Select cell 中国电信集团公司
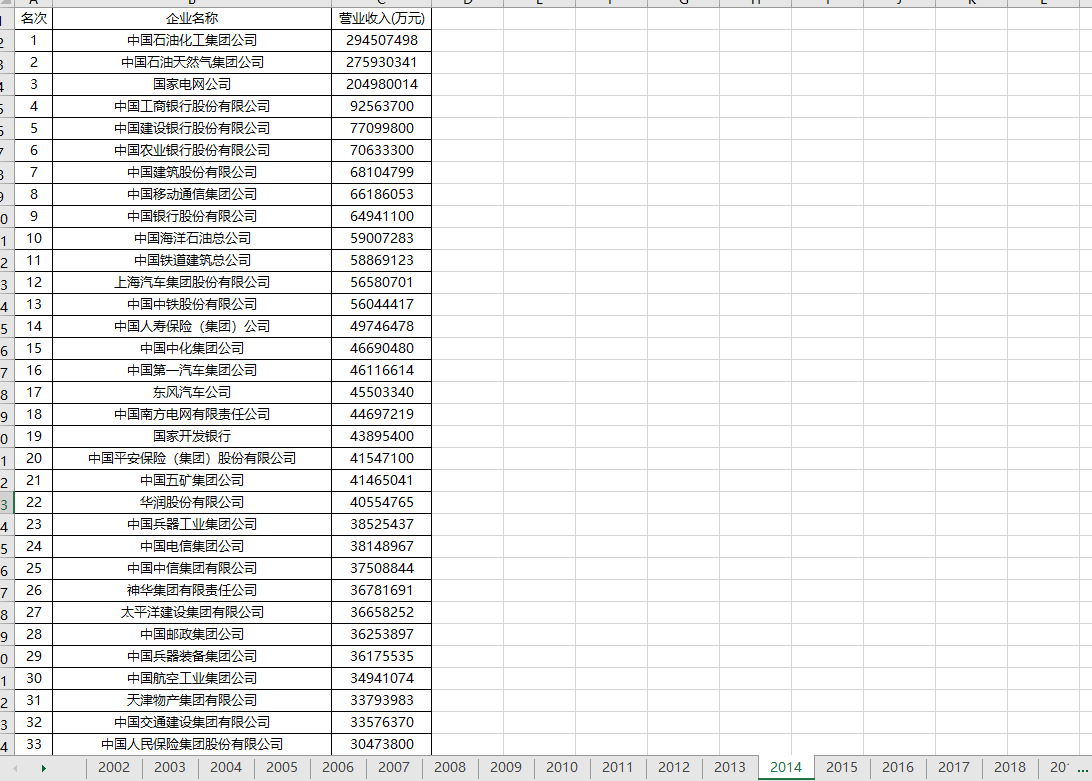The height and width of the screenshot is (781, 1092). (x=192, y=546)
